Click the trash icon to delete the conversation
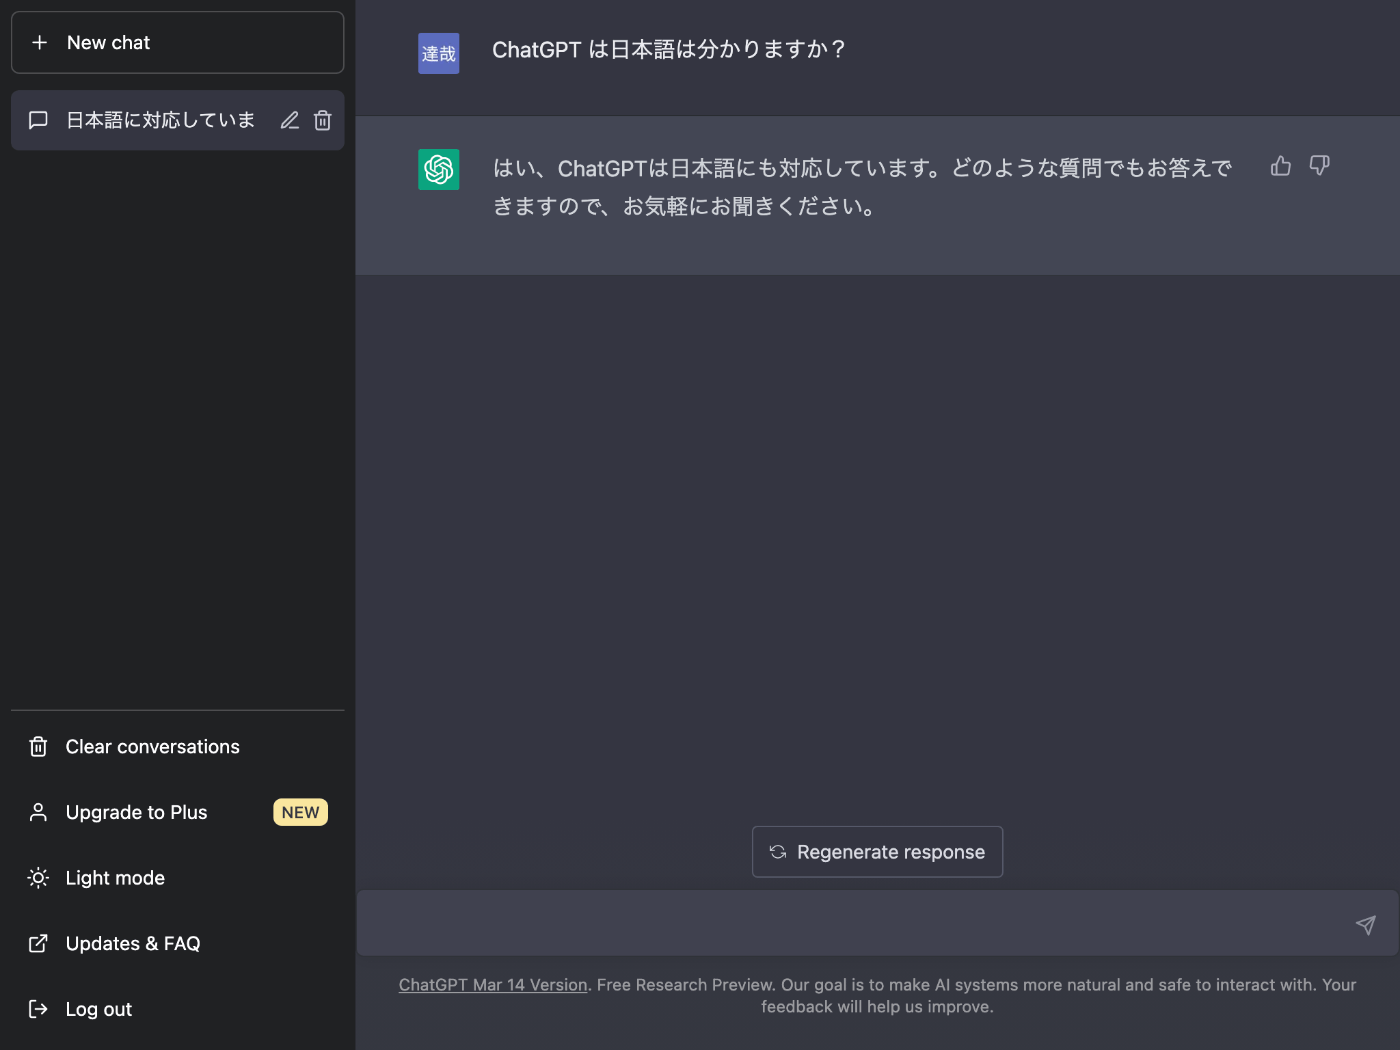The height and width of the screenshot is (1050, 1400). pos(322,120)
